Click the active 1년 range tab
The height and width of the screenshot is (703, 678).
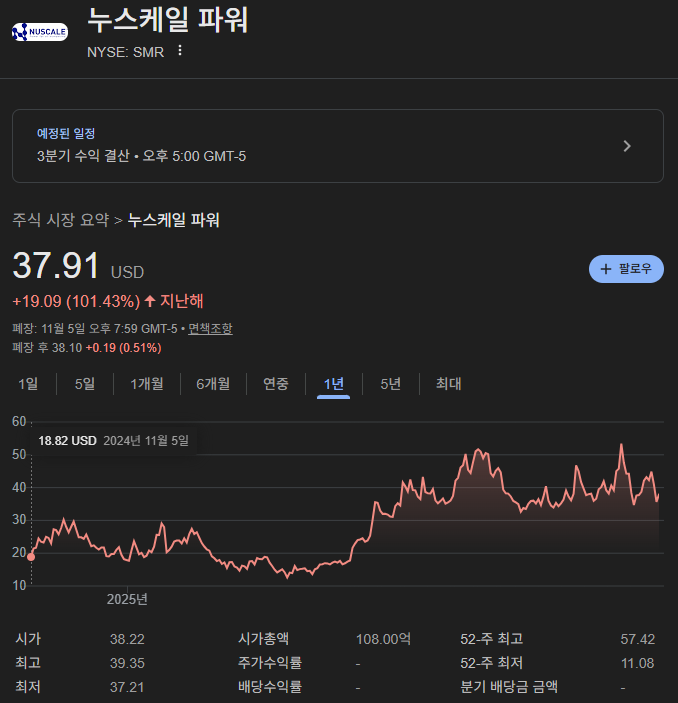click(x=333, y=383)
